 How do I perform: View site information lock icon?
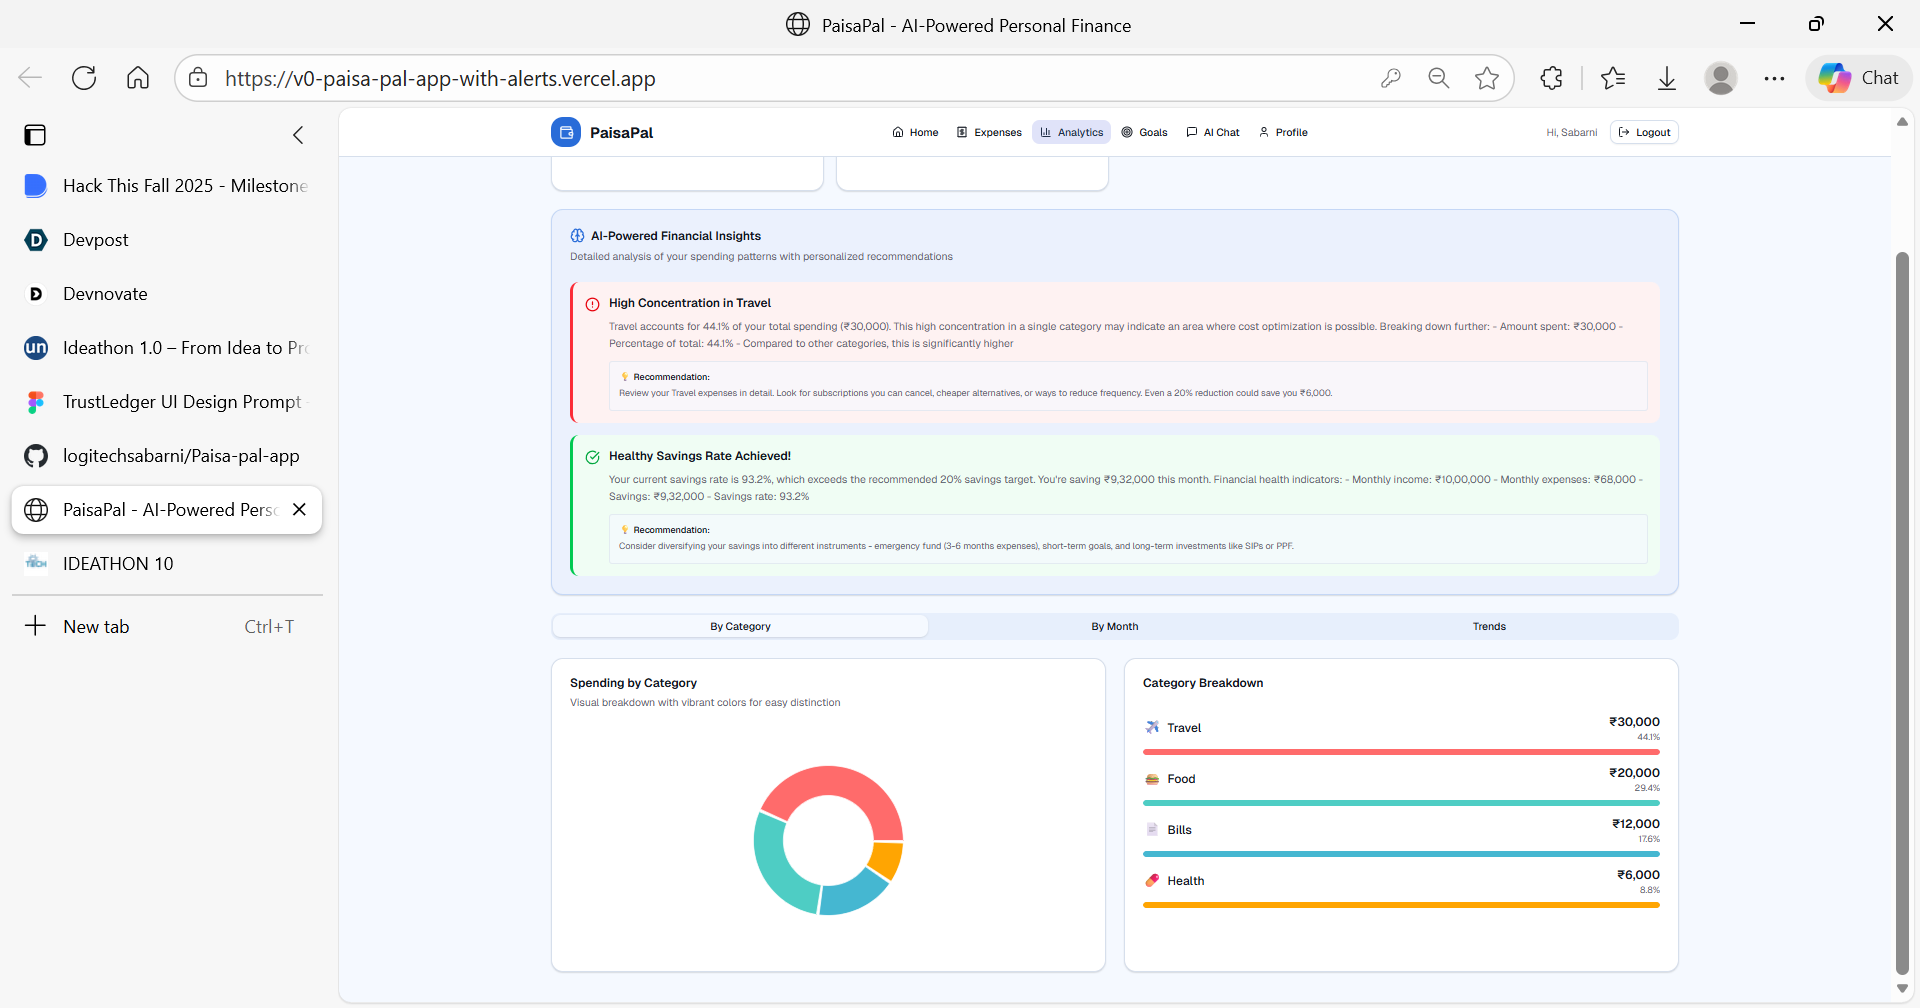(x=199, y=78)
